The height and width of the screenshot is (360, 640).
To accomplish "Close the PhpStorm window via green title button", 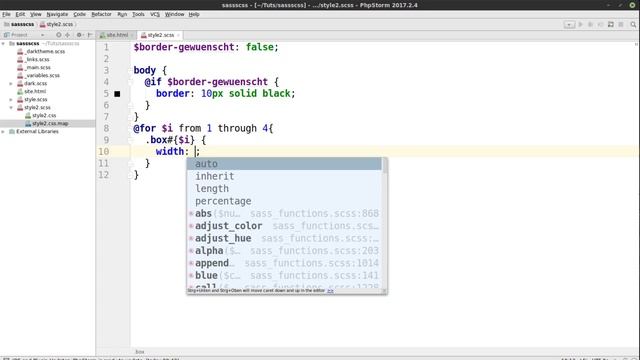I will pos(632,5).
